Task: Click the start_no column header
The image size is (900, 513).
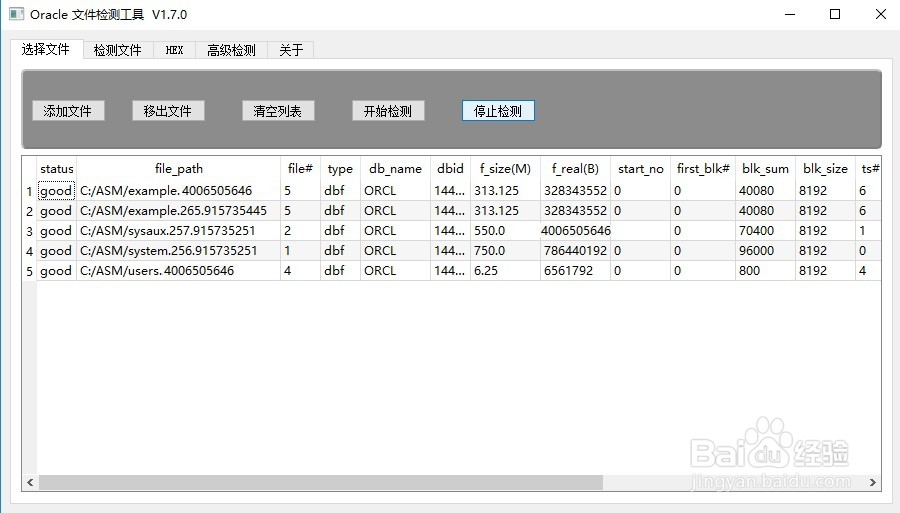Action: click(x=641, y=169)
